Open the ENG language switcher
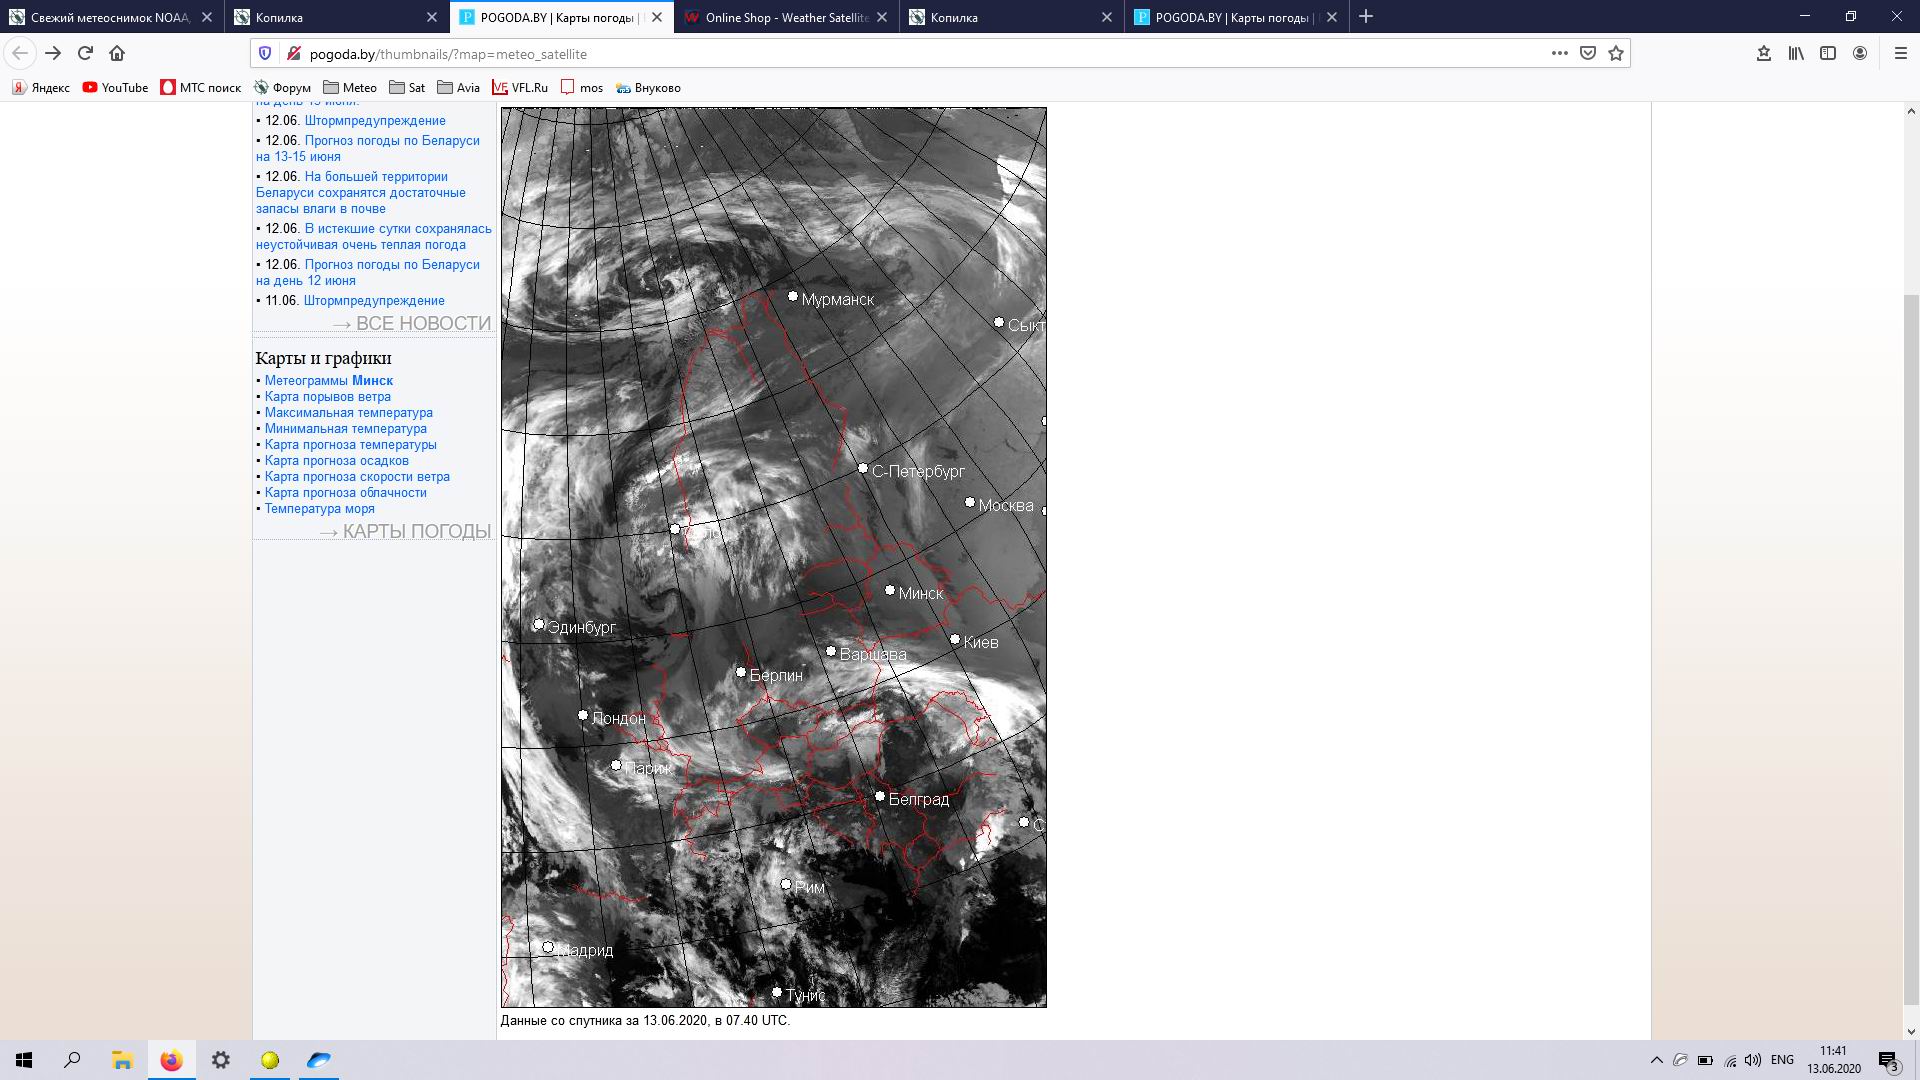Screen dimensions: 1920x1080 [x=1782, y=1060]
